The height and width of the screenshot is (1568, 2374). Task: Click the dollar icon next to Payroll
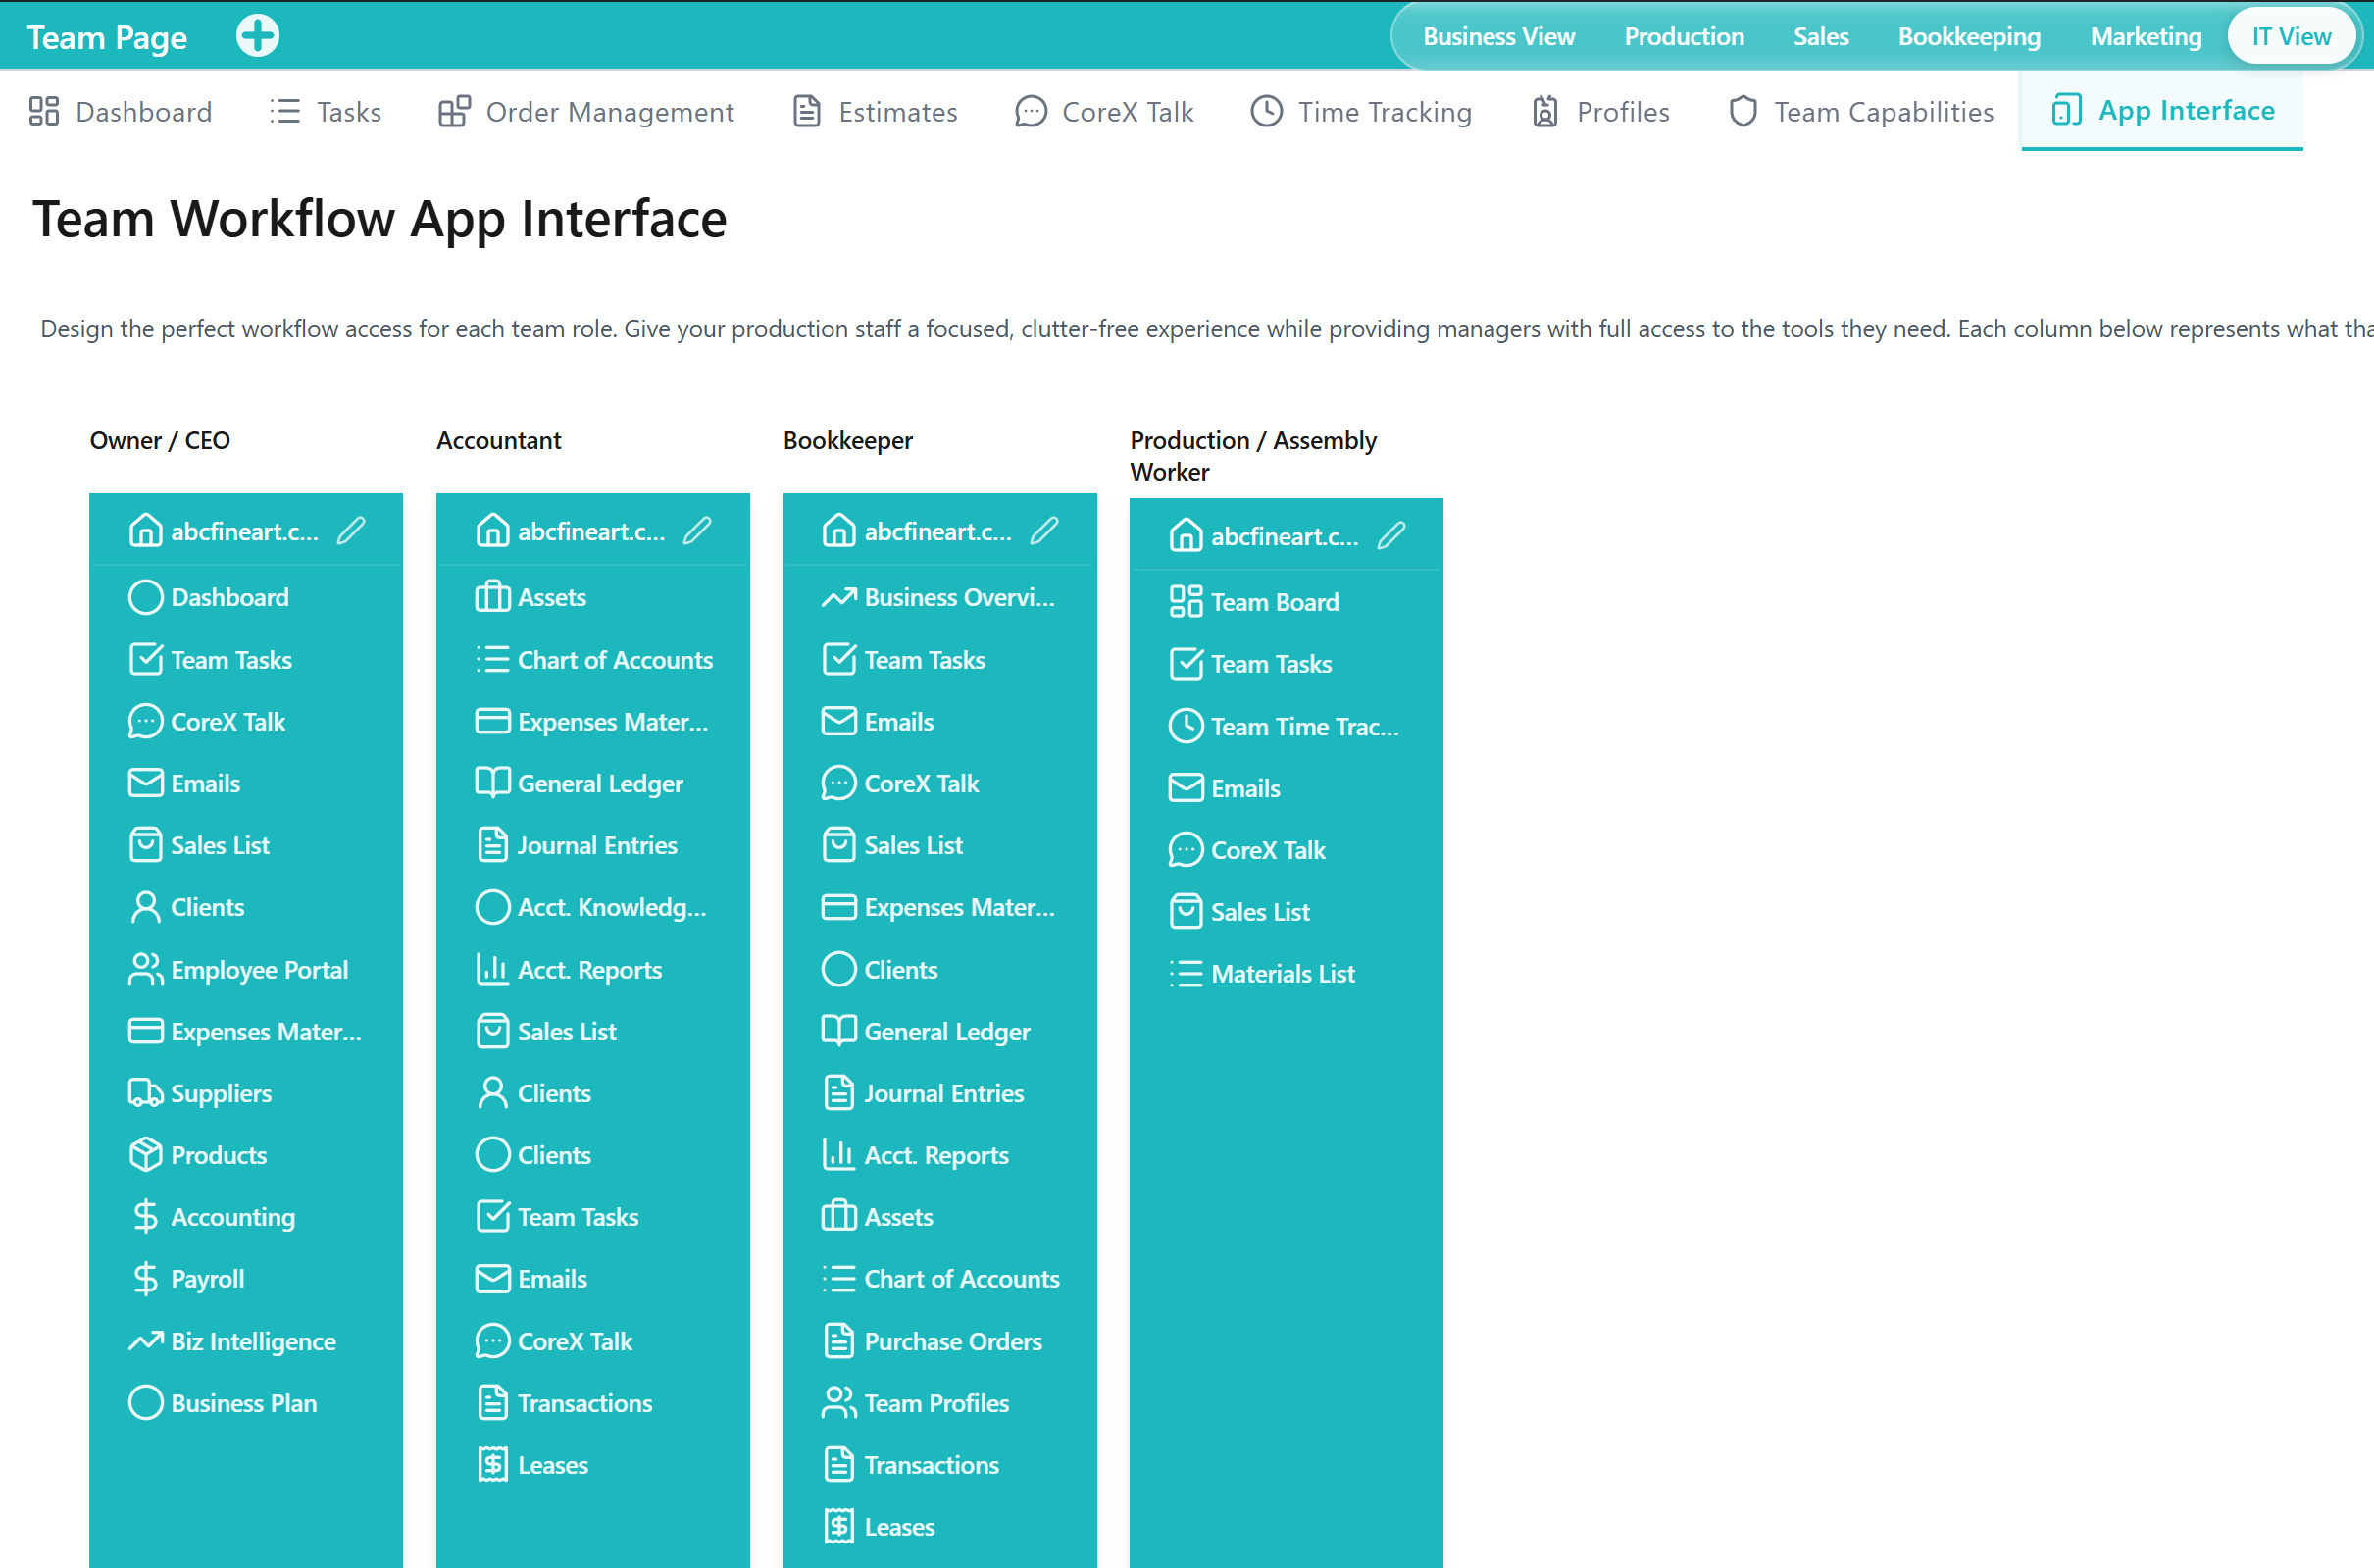145,1279
